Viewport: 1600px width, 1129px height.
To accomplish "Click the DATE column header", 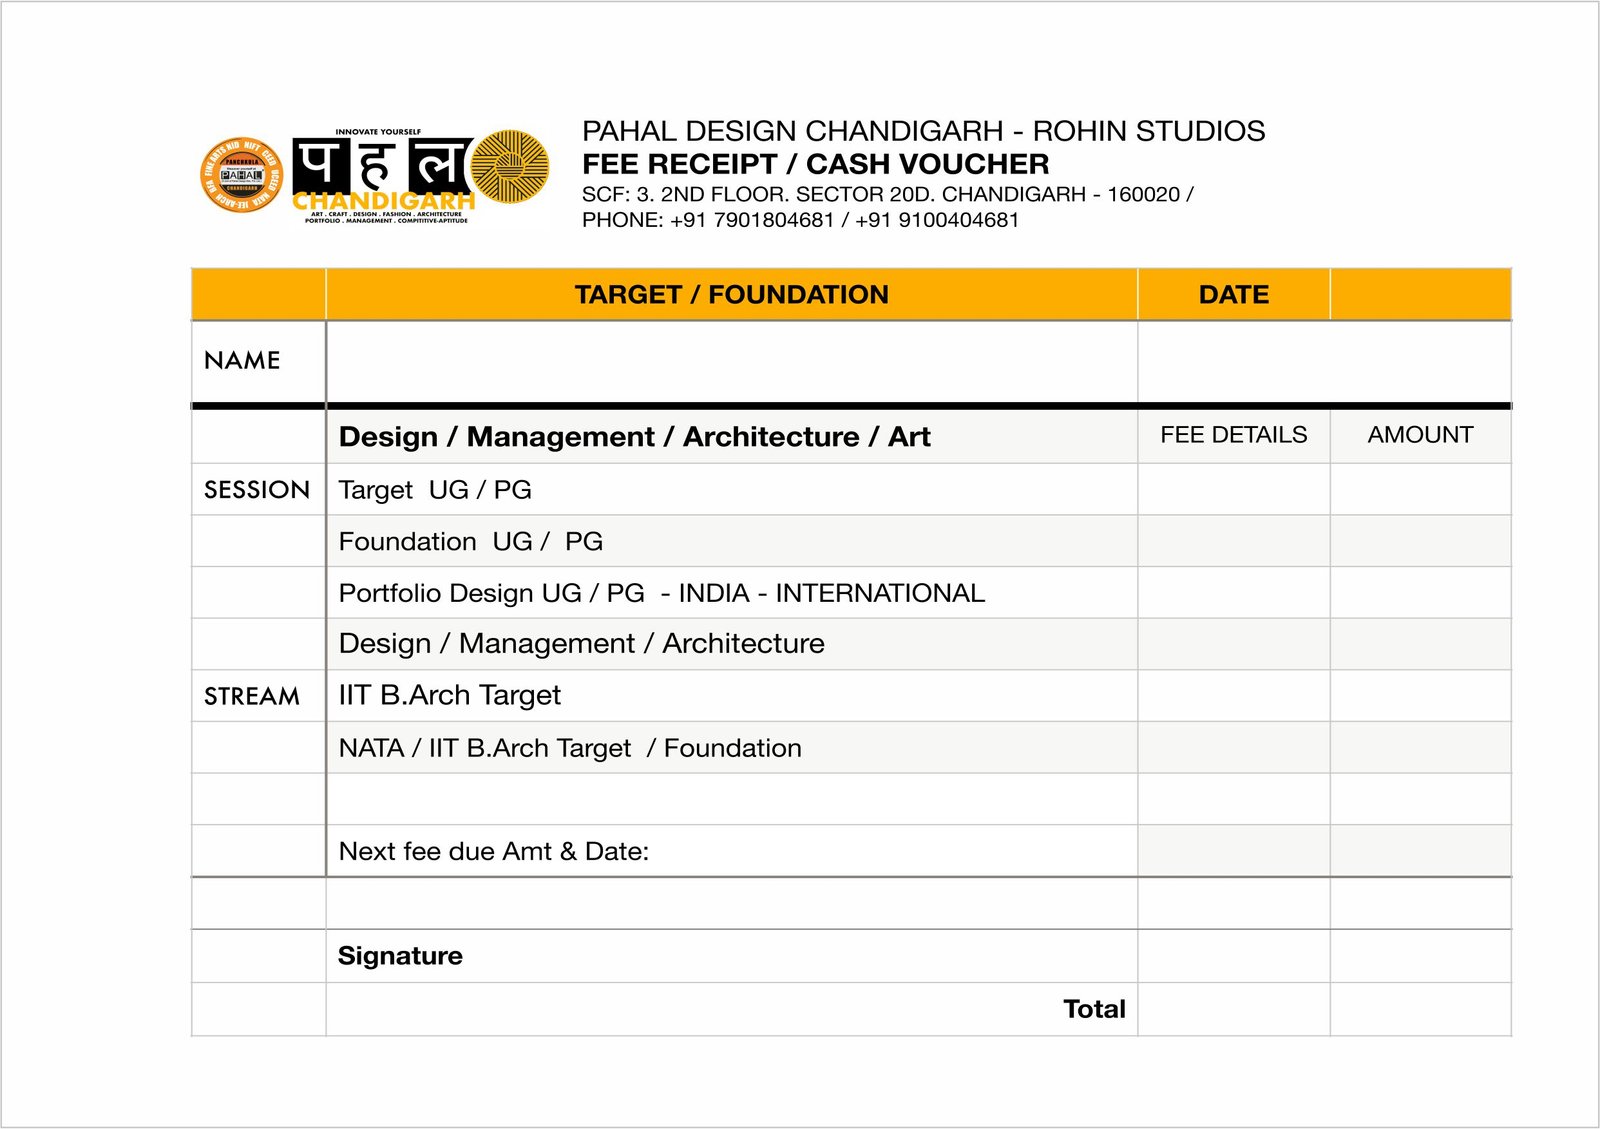I will 1233,295.
